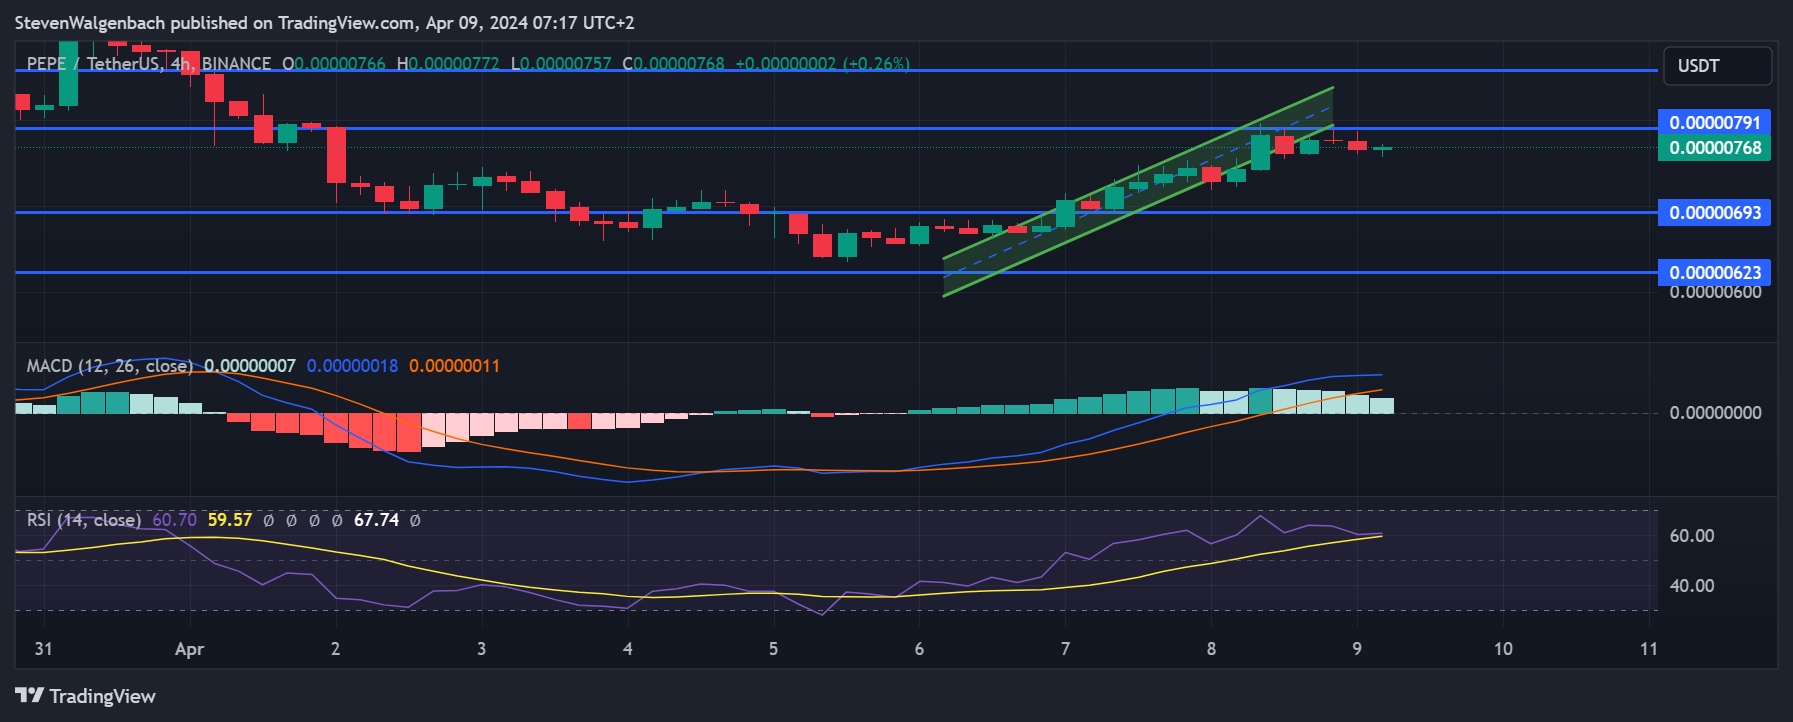Click the closing price C0.00000768 value
The width and height of the screenshot is (1793, 722).
click(x=673, y=64)
